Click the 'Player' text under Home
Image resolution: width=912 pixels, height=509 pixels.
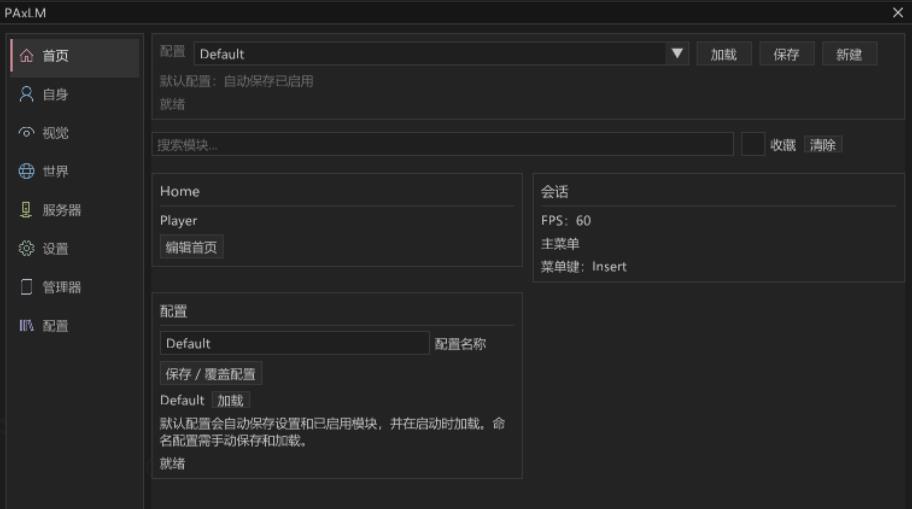coord(179,220)
